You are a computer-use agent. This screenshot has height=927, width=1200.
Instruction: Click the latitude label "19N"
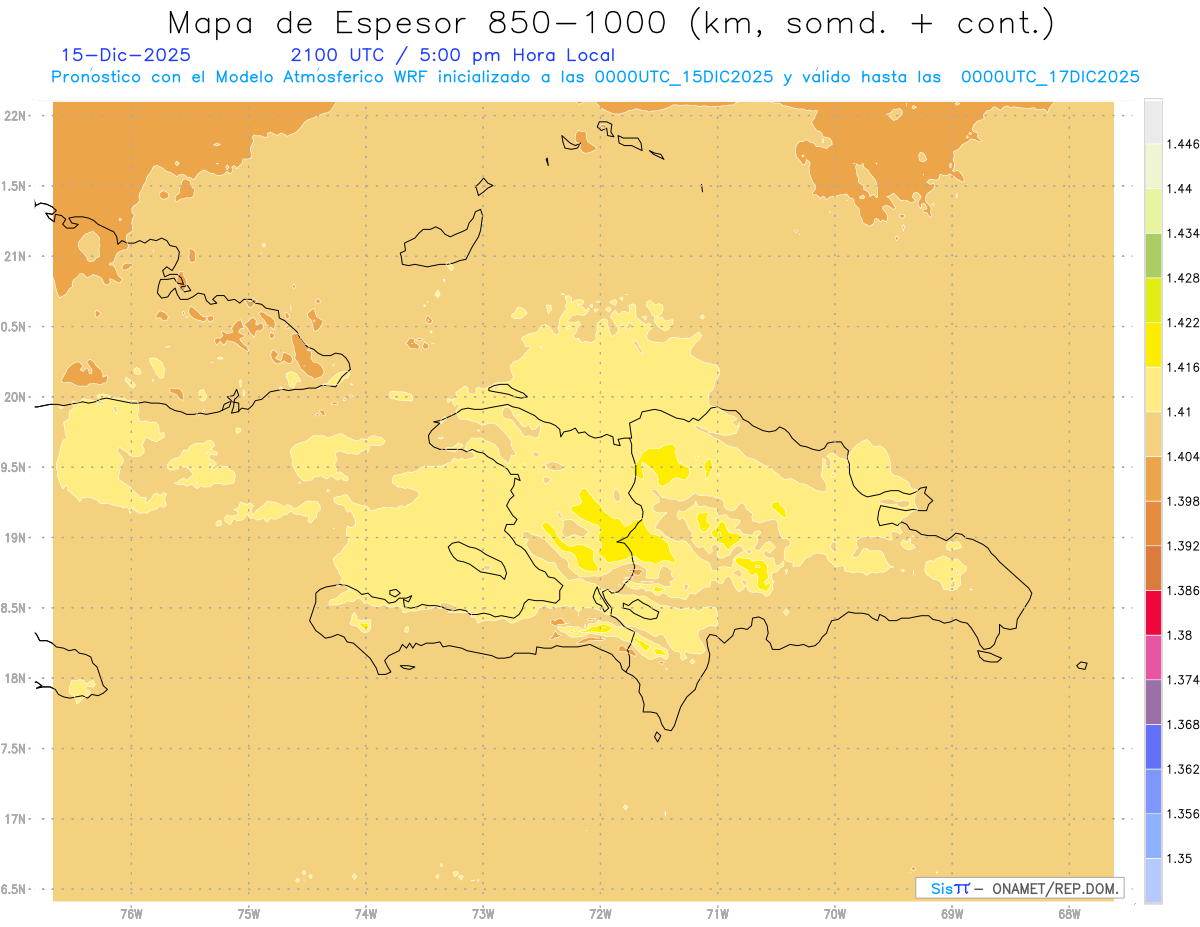pyautogui.click(x=15, y=538)
